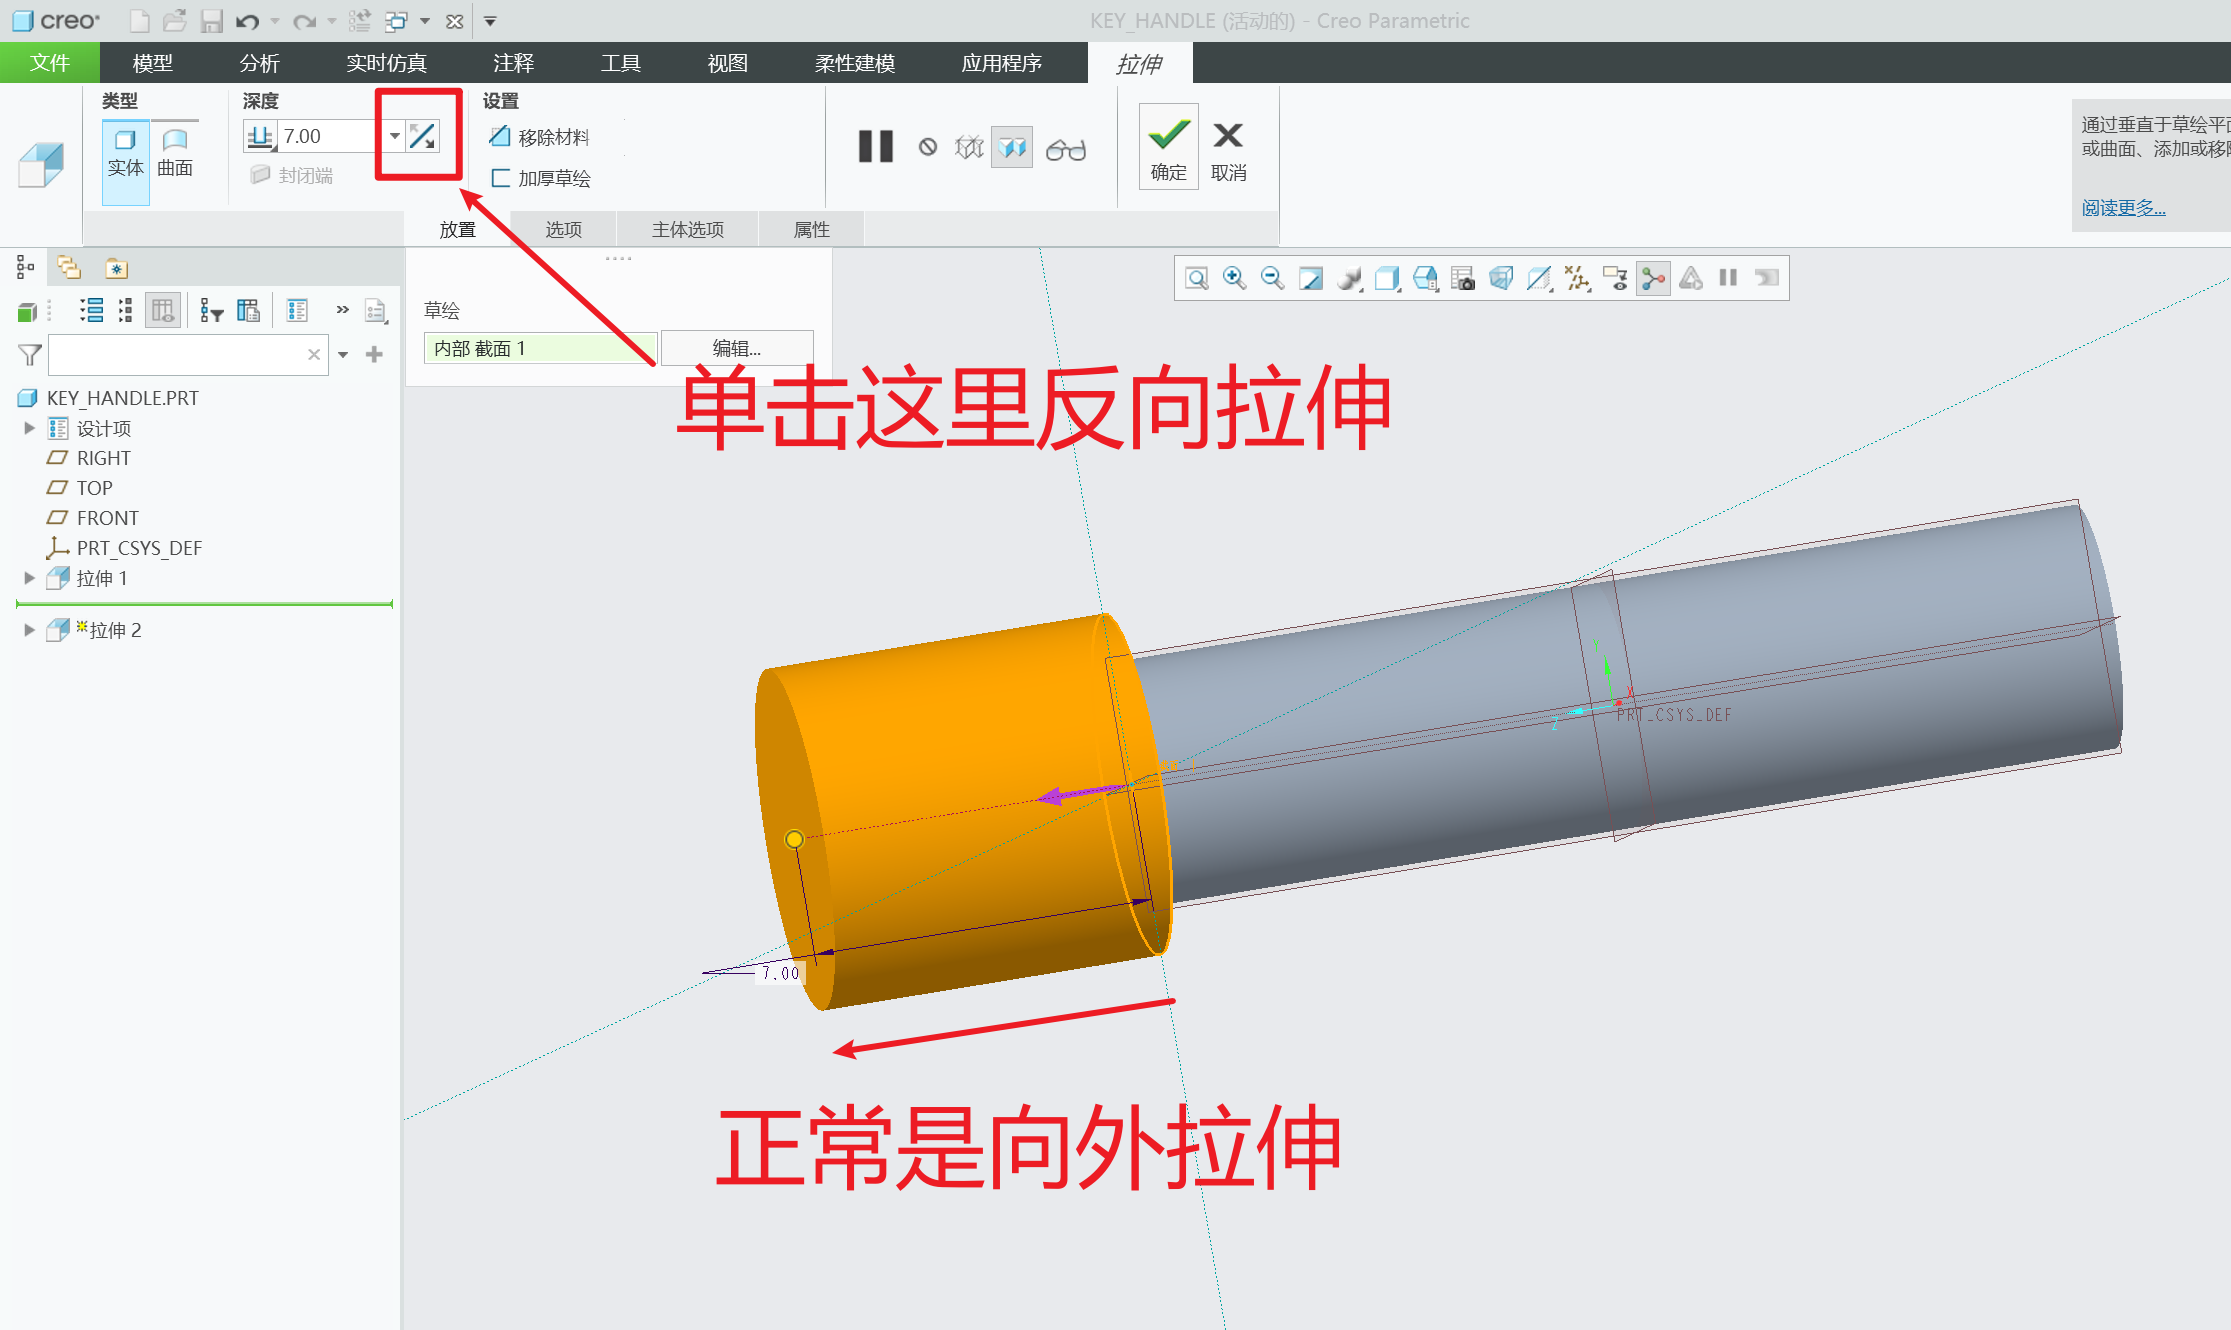Open the saved views camera icon
This screenshot has width=2231, height=1330.
(1463, 278)
